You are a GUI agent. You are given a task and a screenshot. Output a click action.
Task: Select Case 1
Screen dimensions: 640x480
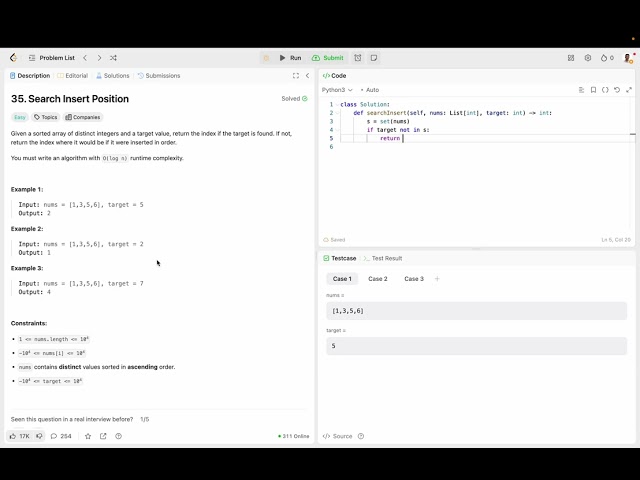342,279
